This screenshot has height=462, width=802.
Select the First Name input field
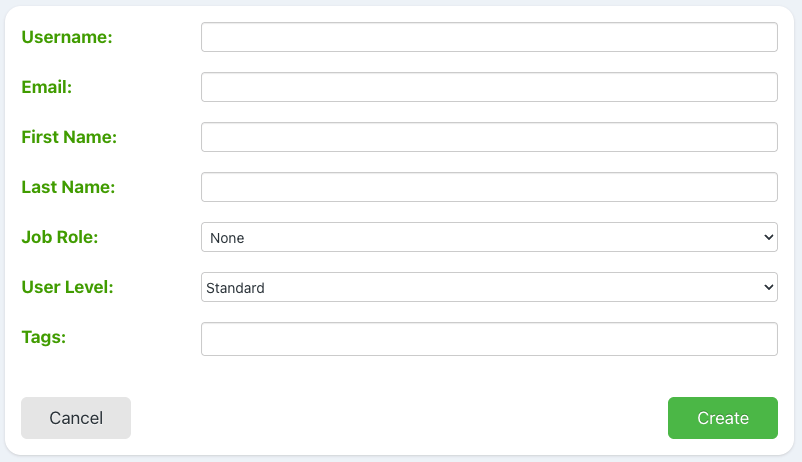(x=489, y=137)
